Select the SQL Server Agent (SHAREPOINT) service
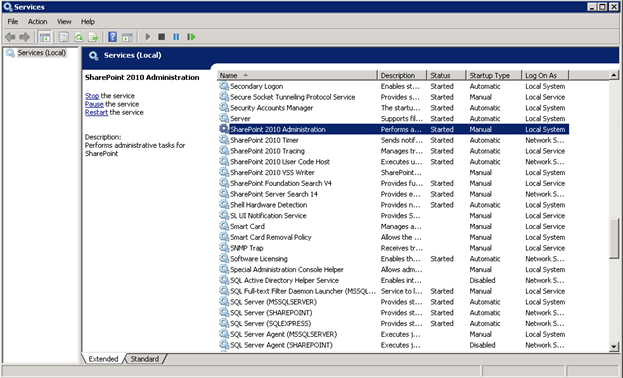This screenshot has height=378, width=623. click(x=394, y=345)
